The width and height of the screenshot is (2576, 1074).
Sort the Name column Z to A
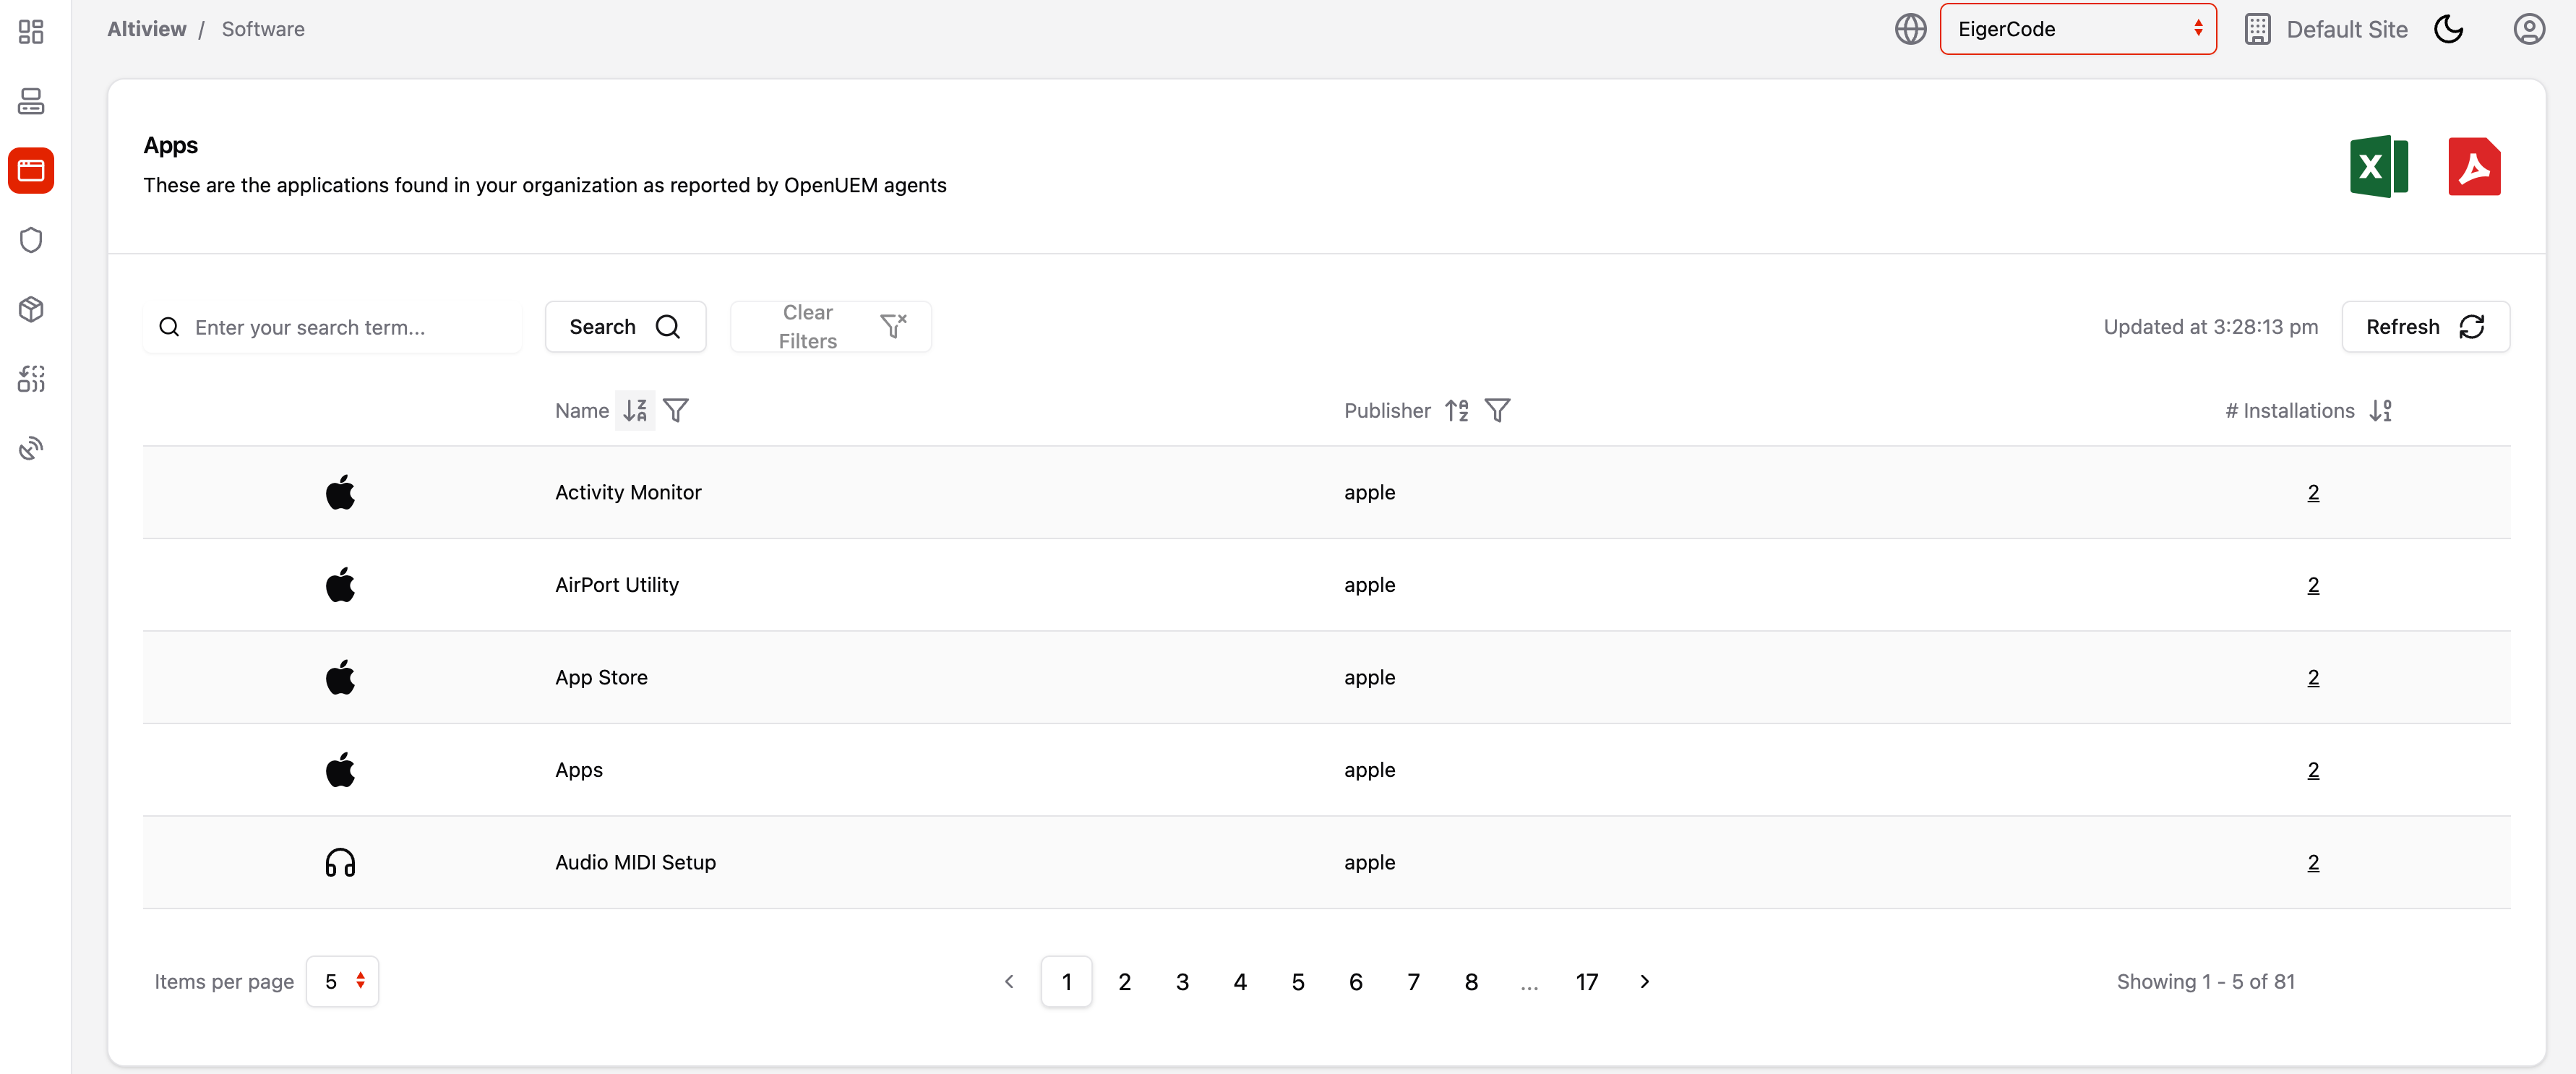coord(635,410)
